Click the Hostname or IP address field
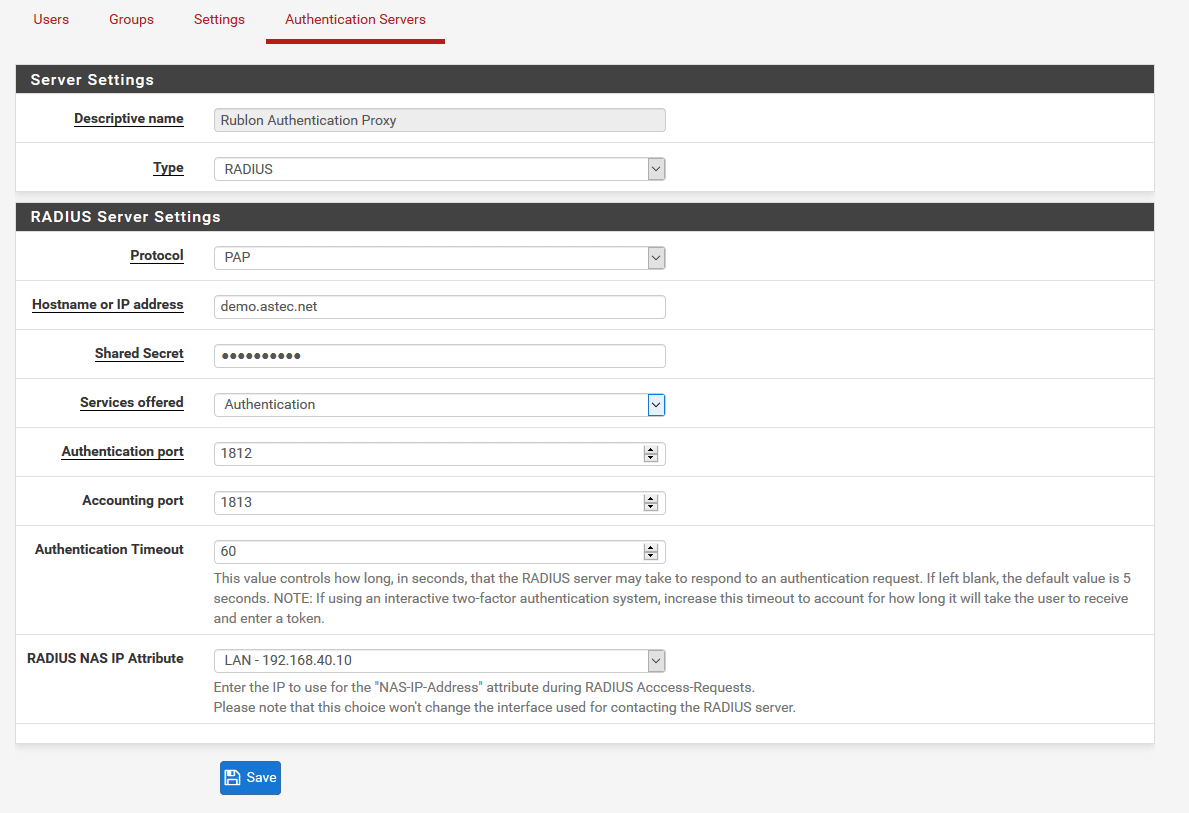The width and height of the screenshot is (1189, 813). 440,307
